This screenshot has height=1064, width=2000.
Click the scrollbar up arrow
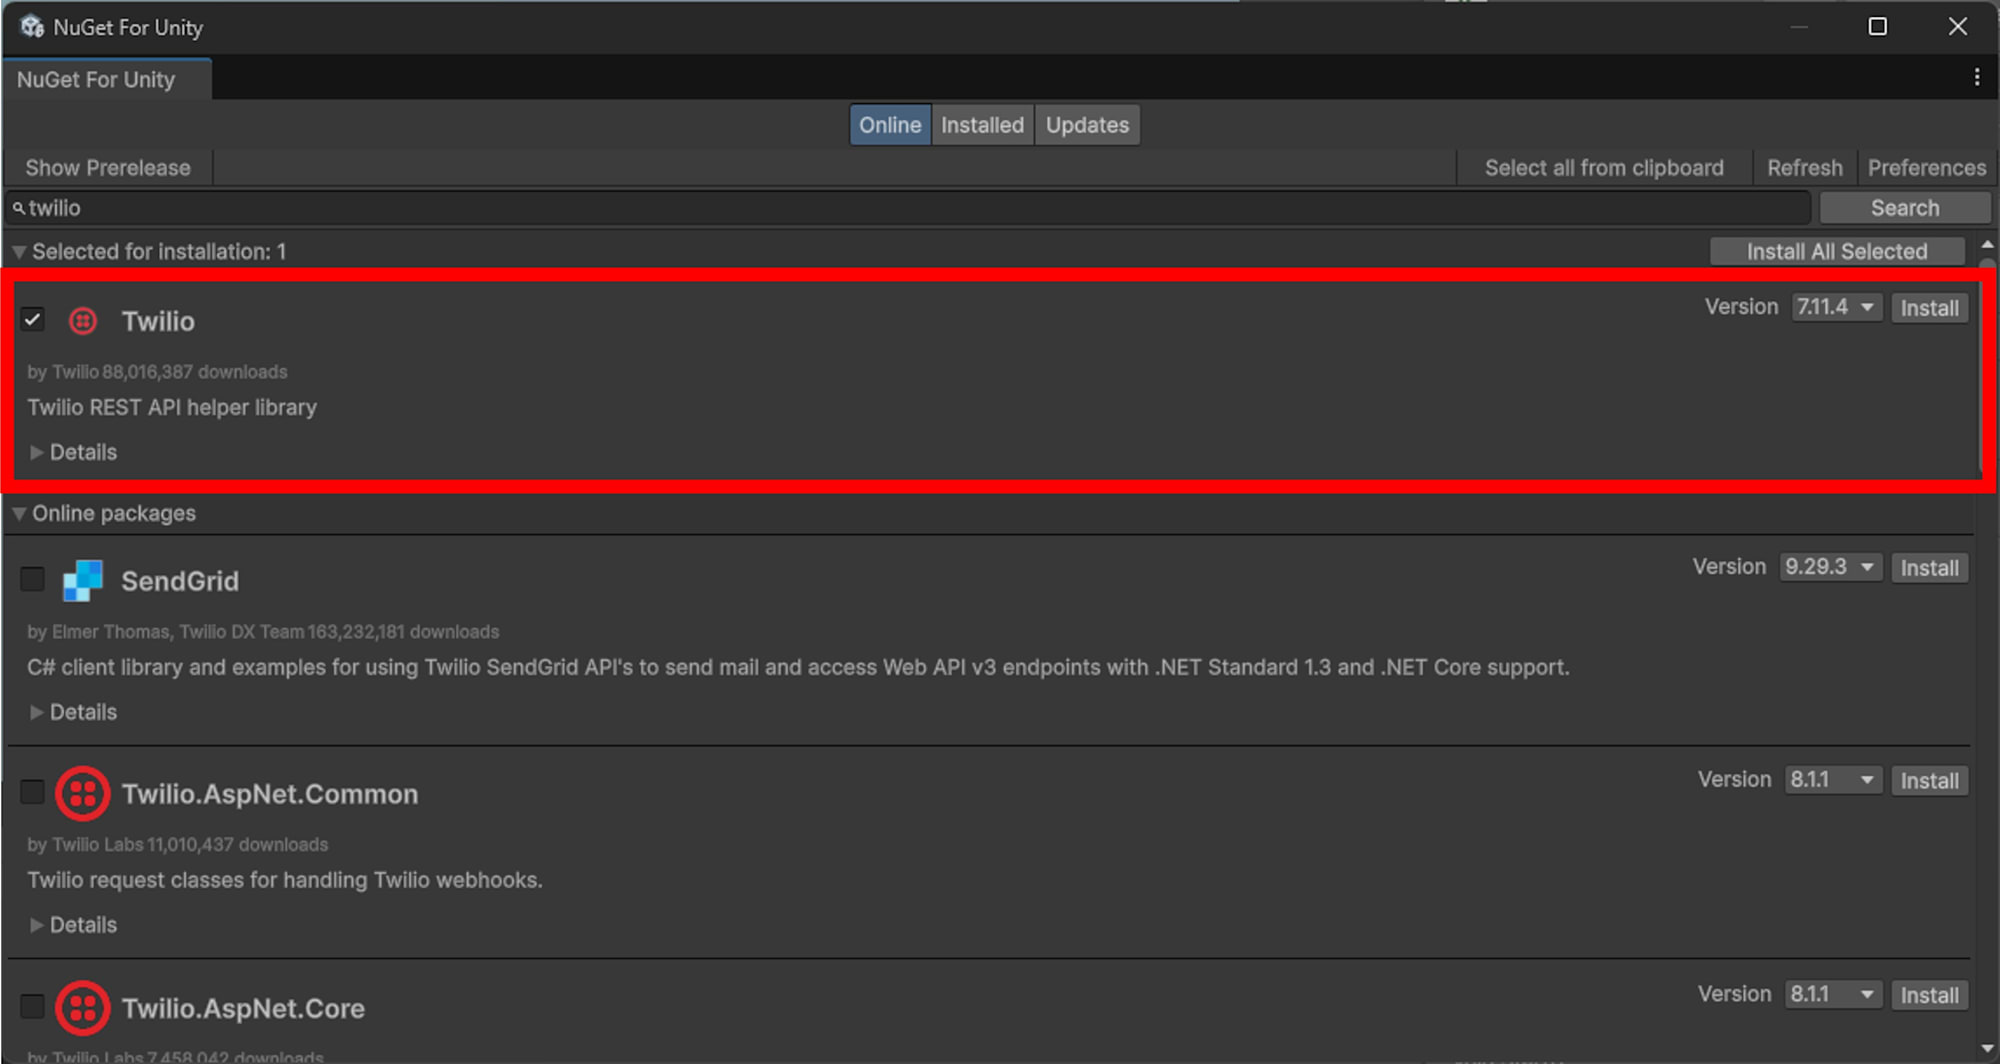(x=1987, y=244)
